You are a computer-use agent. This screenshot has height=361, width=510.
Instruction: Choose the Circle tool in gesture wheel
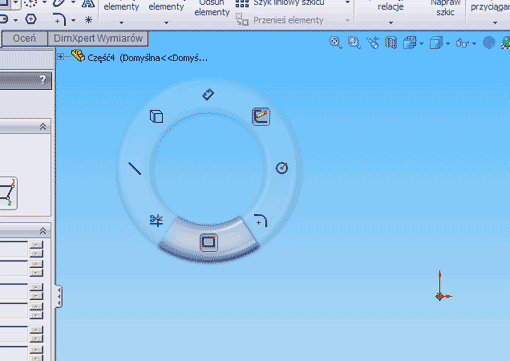tap(282, 168)
